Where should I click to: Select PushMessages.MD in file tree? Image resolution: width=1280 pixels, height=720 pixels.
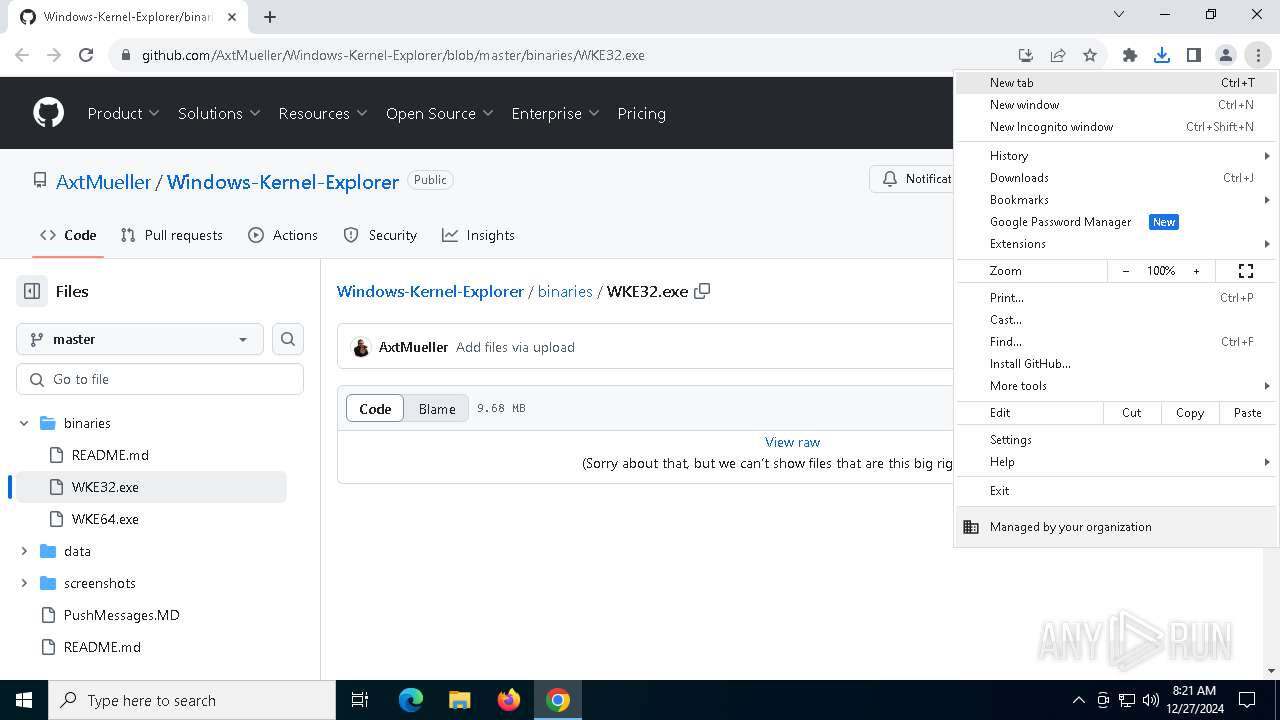122,615
